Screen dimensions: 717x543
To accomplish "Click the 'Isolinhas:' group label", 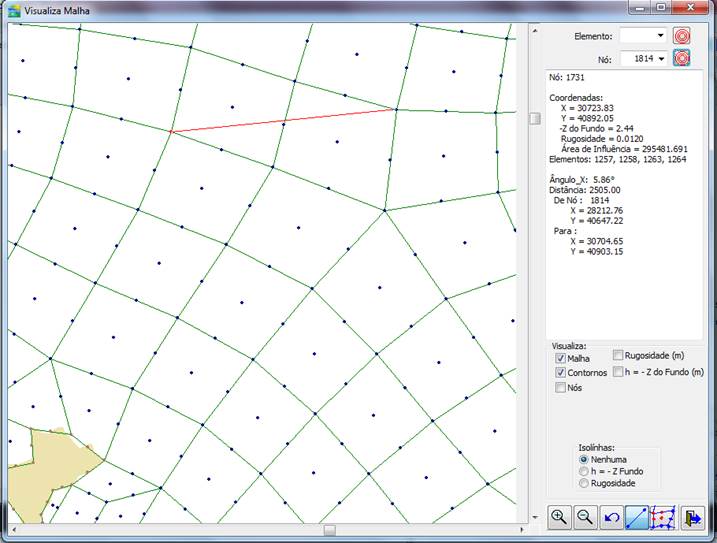I will (x=596, y=448).
